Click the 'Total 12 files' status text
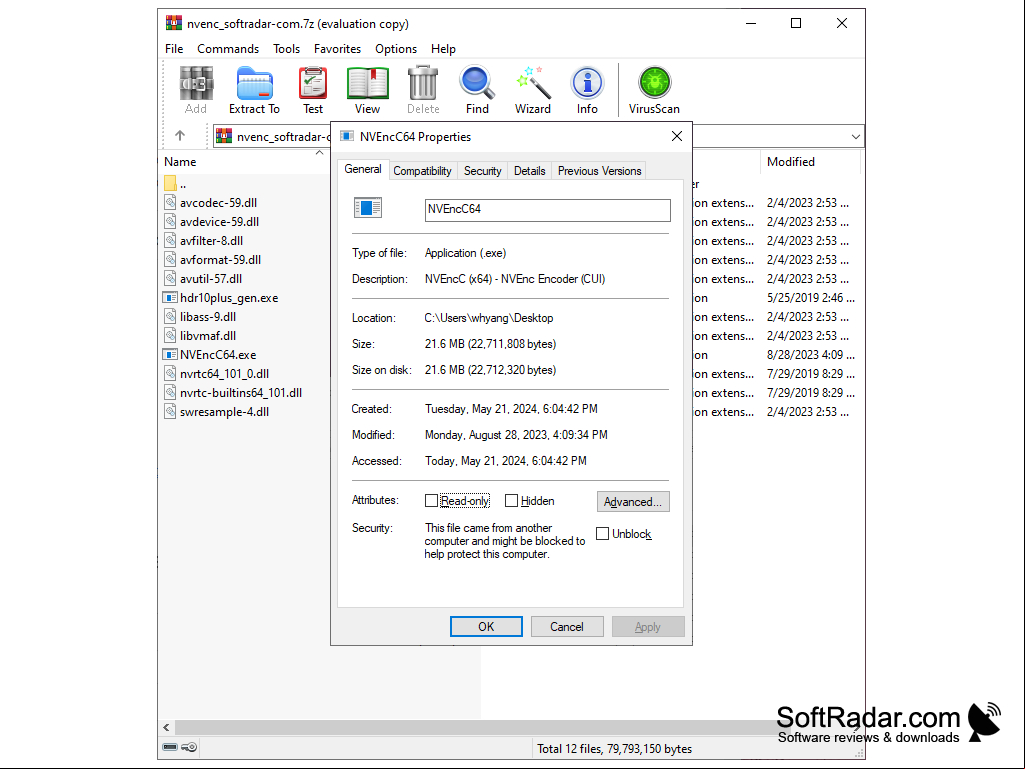 (614, 749)
